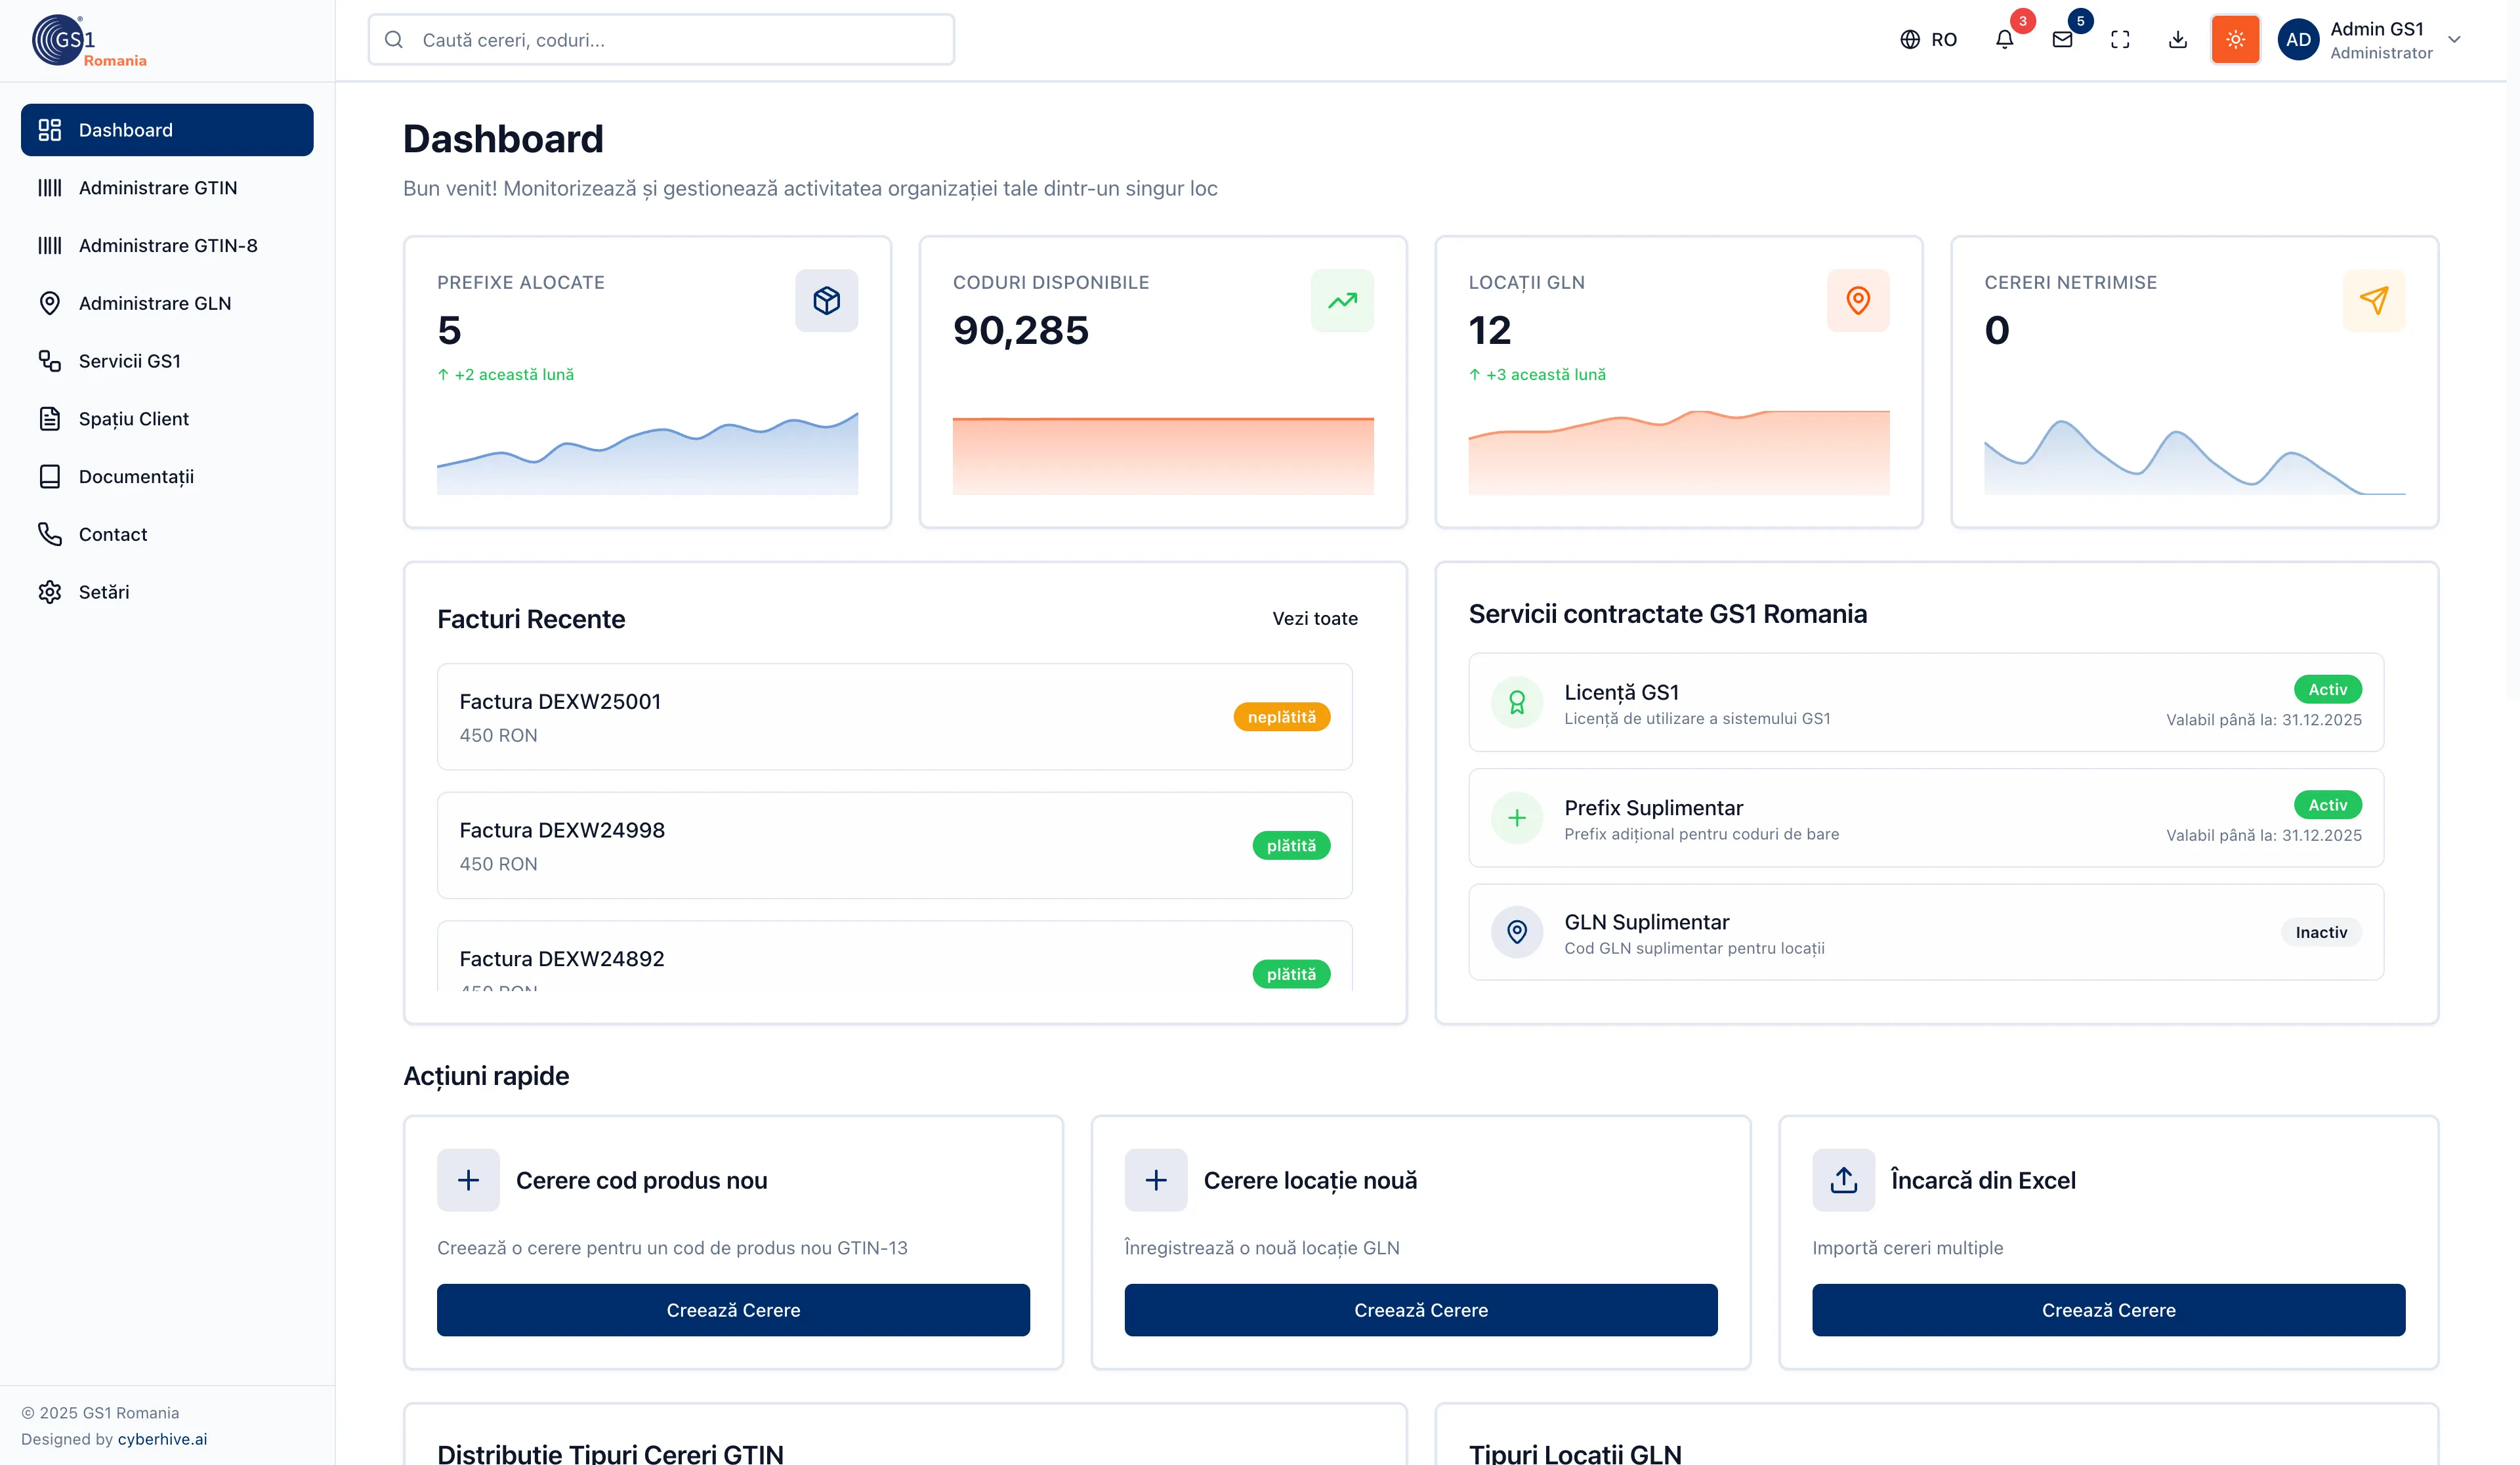Open the Setări sidebar item

pyautogui.click(x=104, y=592)
